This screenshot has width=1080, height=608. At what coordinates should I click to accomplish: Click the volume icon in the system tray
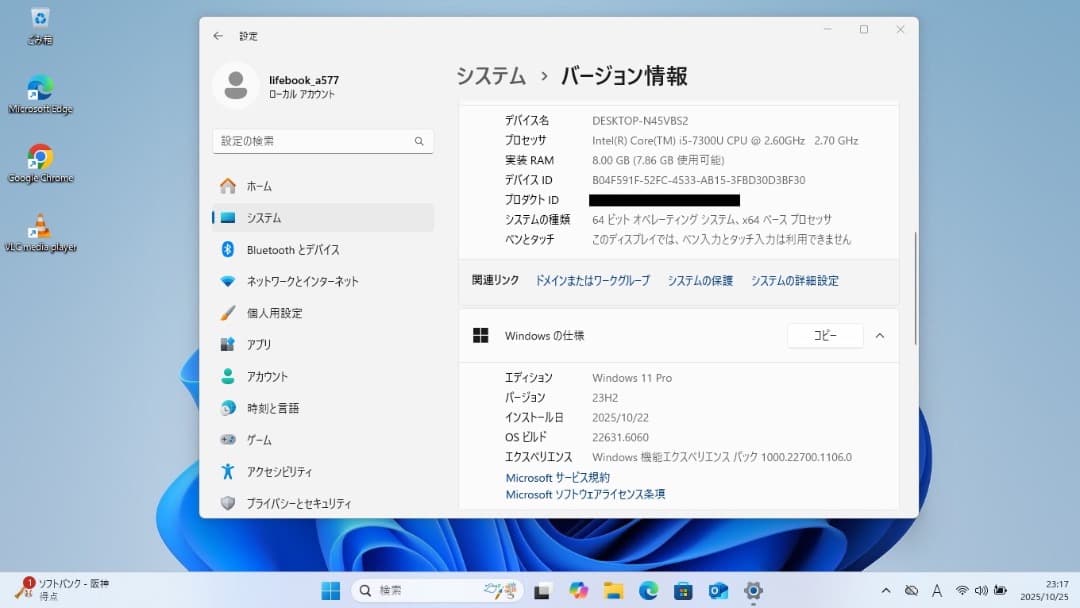point(982,590)
